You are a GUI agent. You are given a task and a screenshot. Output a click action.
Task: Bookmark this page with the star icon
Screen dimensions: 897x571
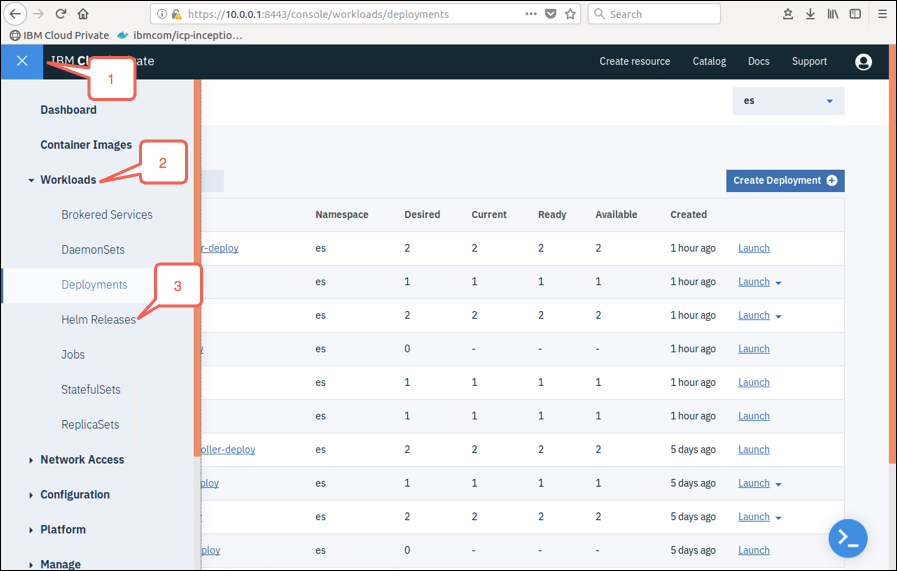pyautogui.click(x=570, y=14)
